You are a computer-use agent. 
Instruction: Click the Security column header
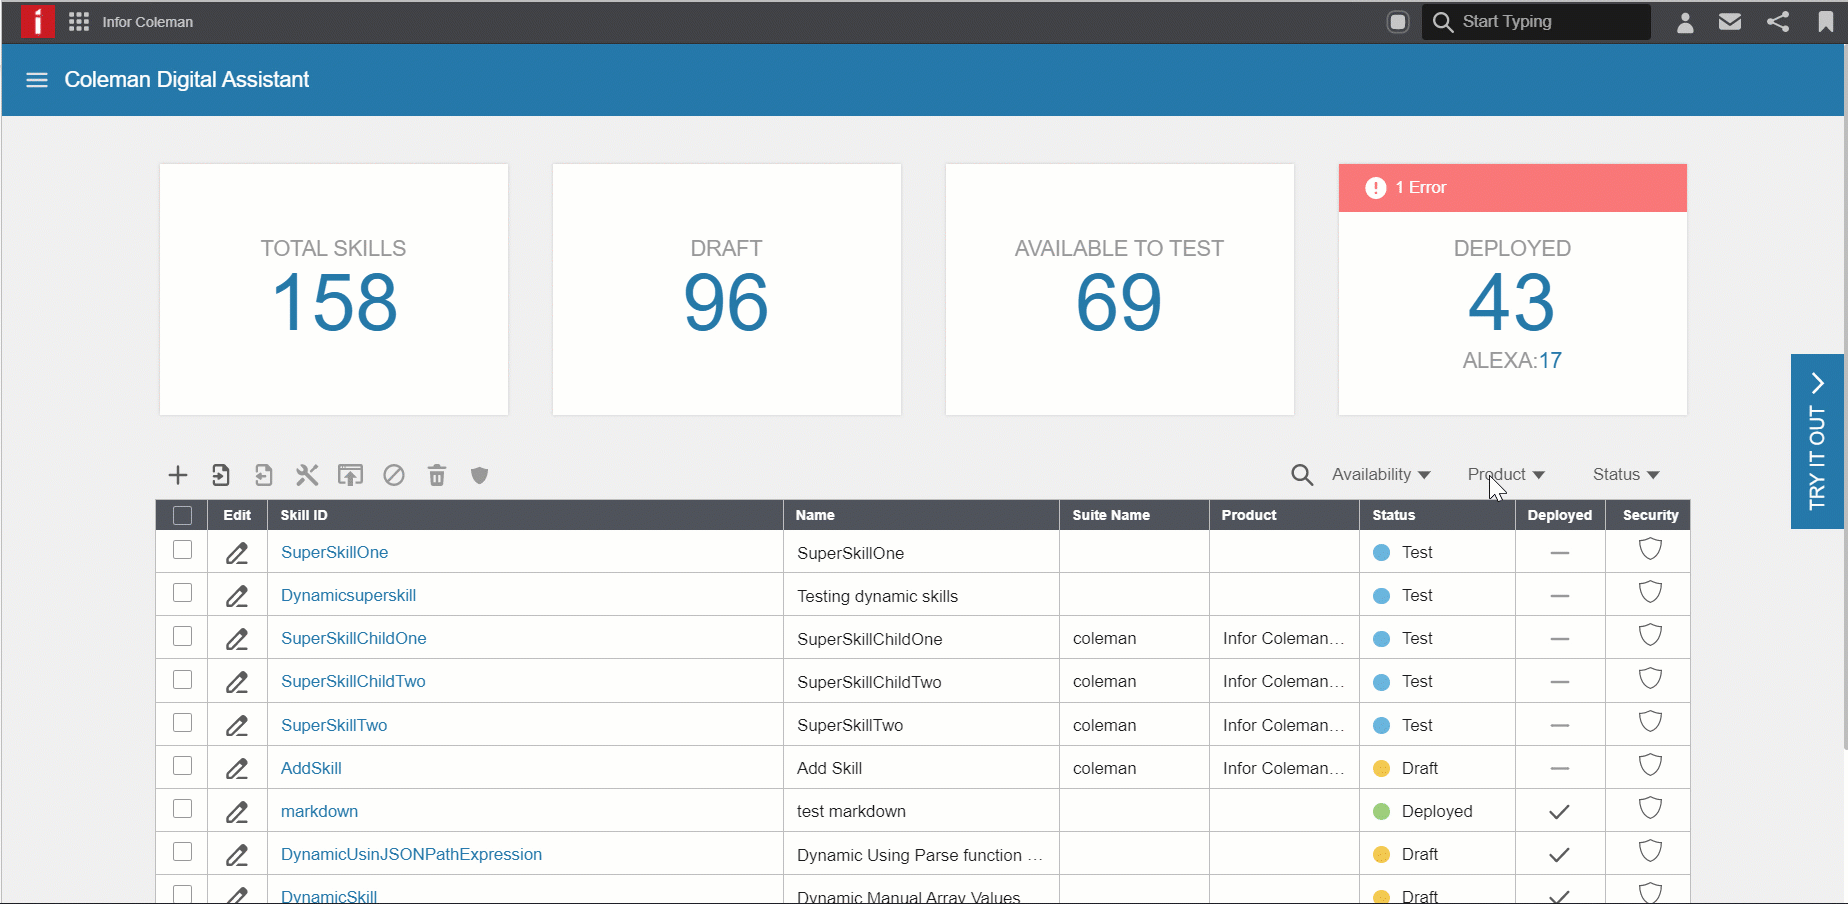coord(1650,515)
